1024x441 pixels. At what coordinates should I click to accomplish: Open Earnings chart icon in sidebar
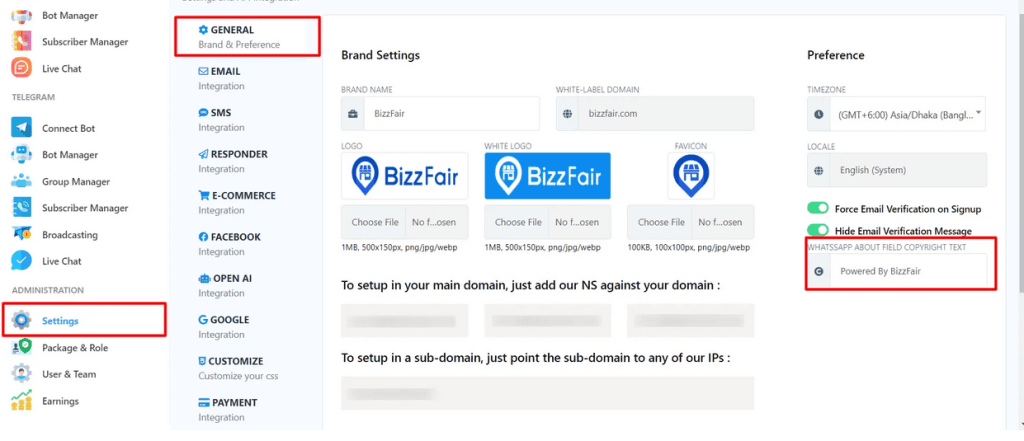coord(22,401)
